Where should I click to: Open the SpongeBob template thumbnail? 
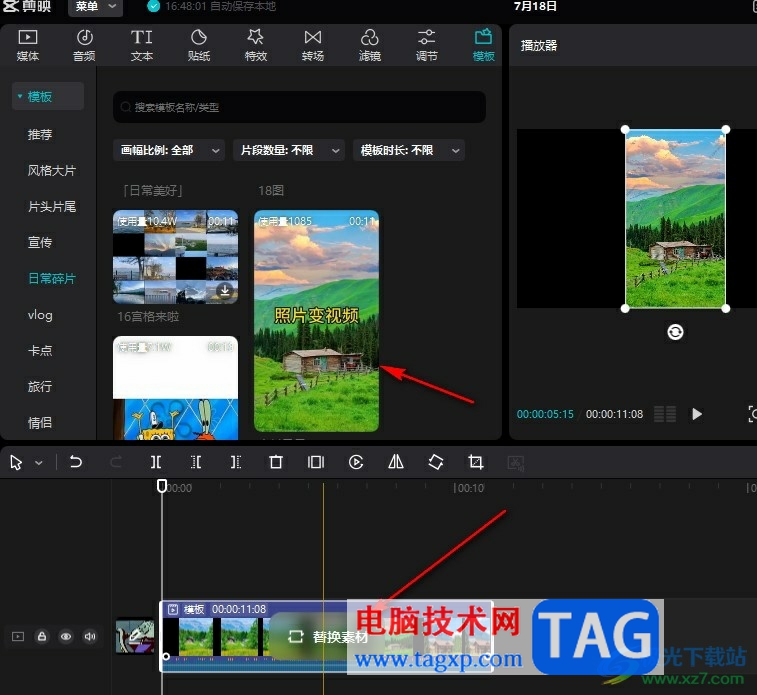pos(175,388)
